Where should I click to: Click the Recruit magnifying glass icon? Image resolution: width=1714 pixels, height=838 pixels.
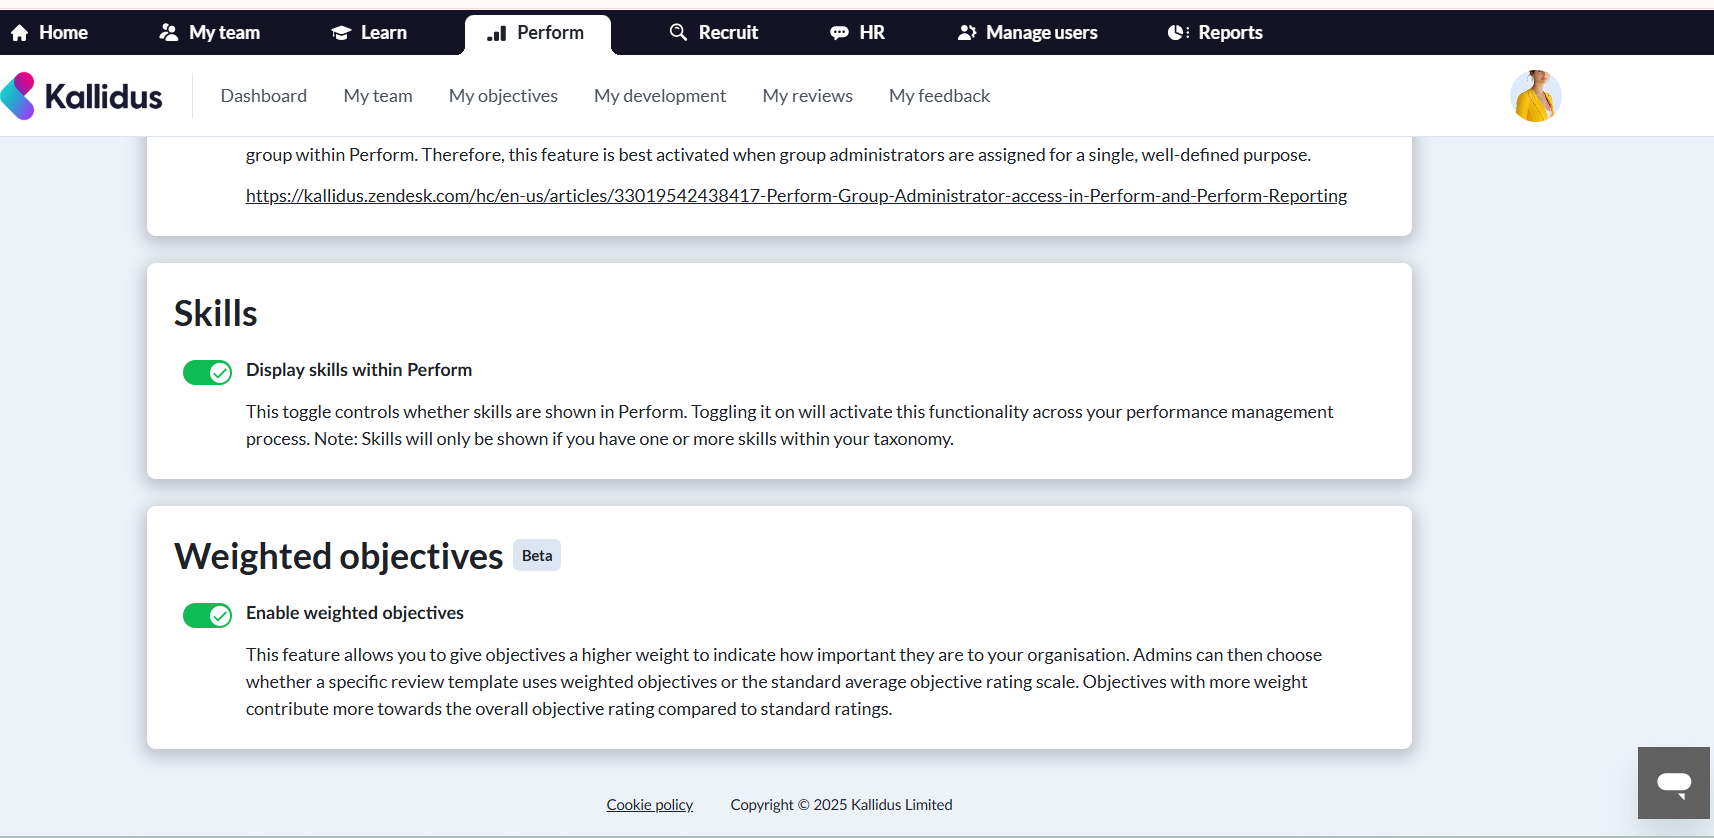(678, 32)
